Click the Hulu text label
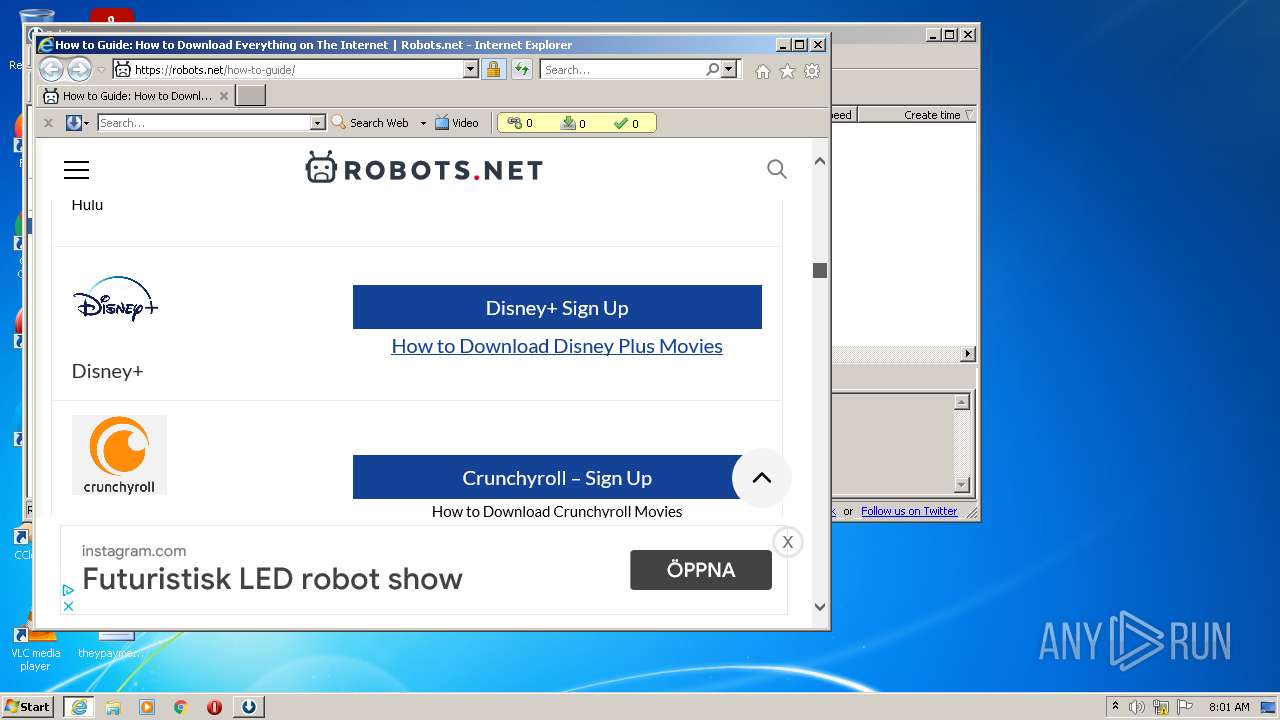This screenshot has height=720, width=1280. tap(87, 204)
